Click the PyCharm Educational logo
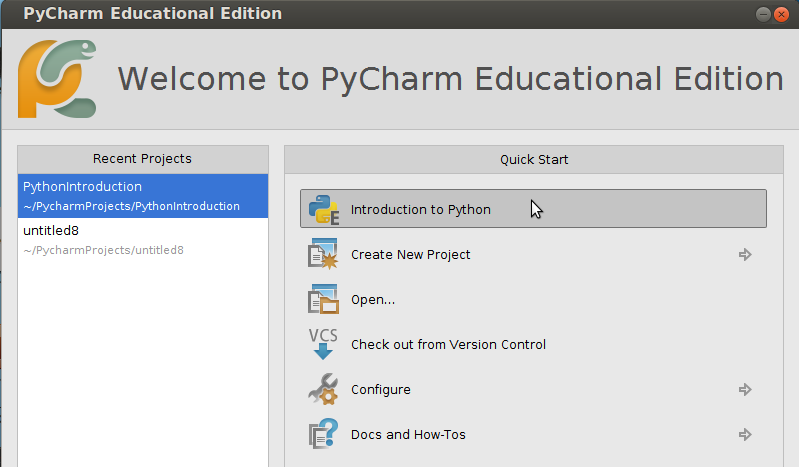The image size is (799, 467). click(x=57, y=79)
